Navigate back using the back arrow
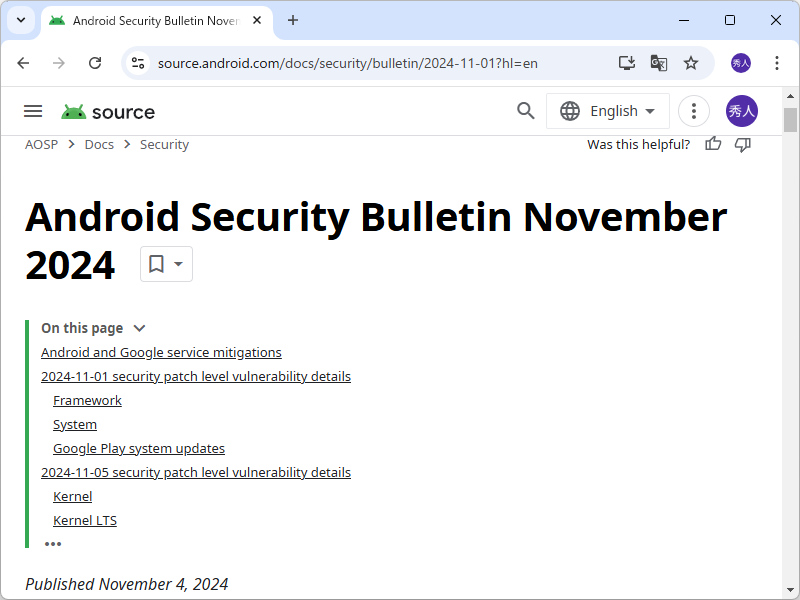Viewport: 800px width, 600px height. click(23, 62)
